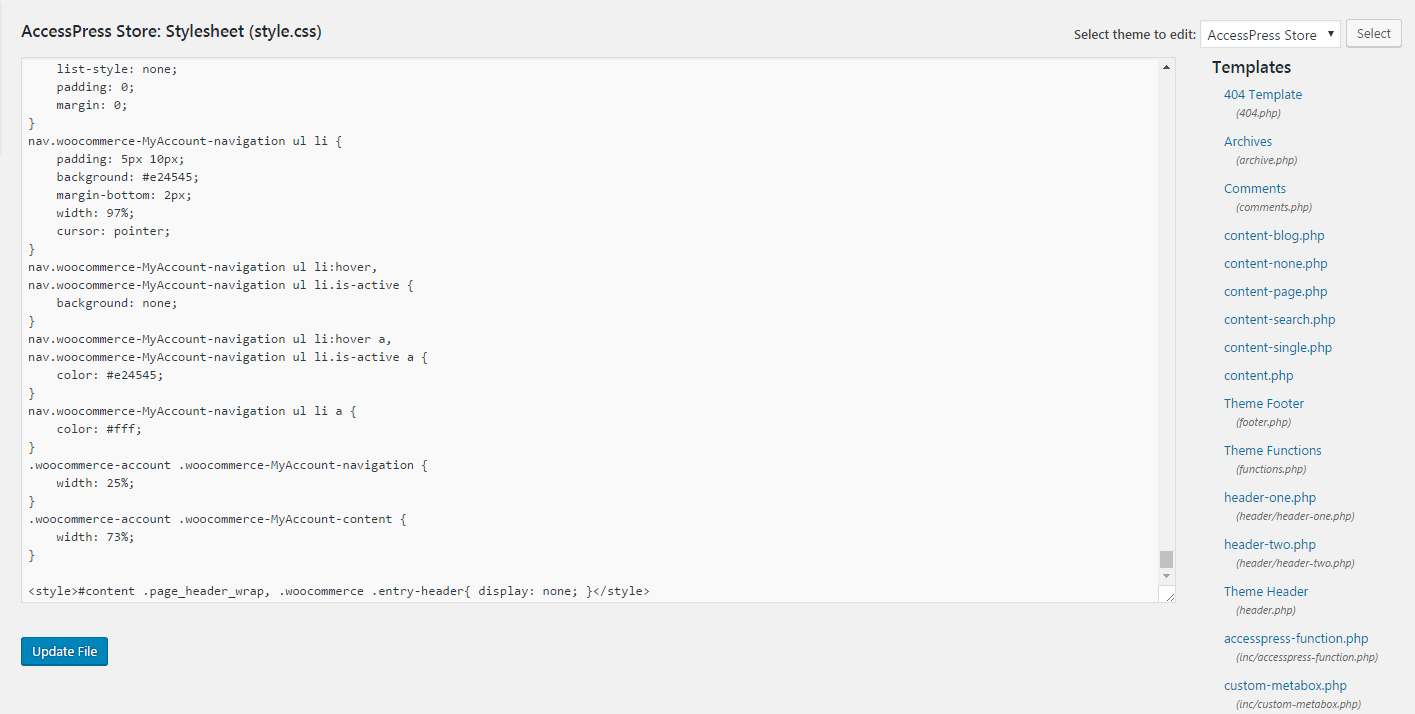Click the editor scrollbar thumb

1167,559
